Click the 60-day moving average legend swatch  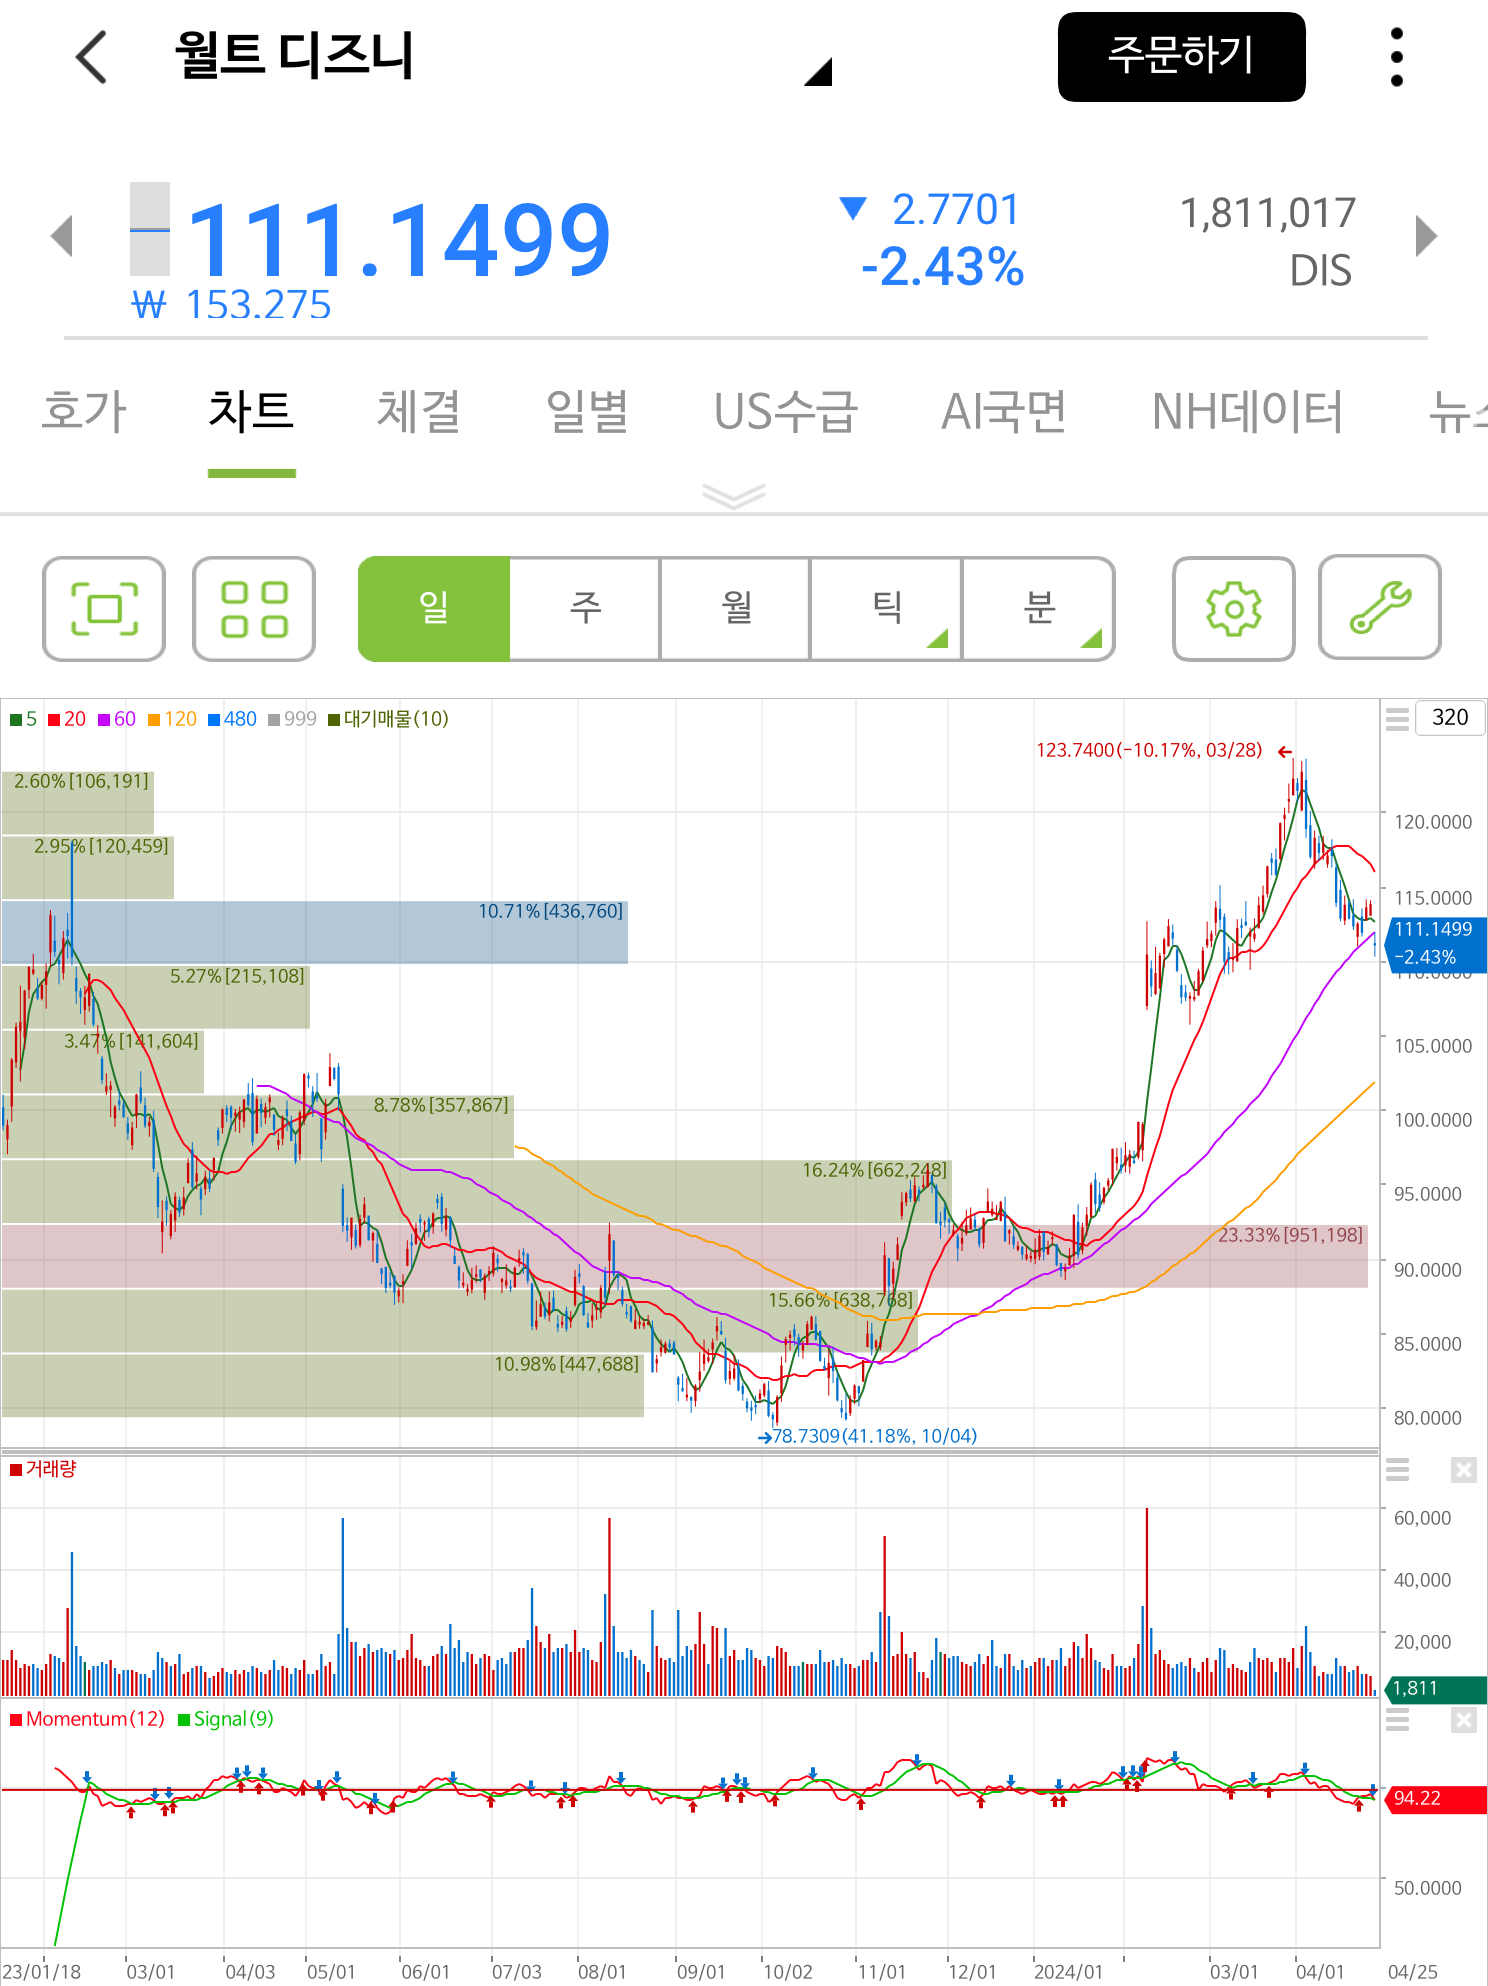click(104, 720)
